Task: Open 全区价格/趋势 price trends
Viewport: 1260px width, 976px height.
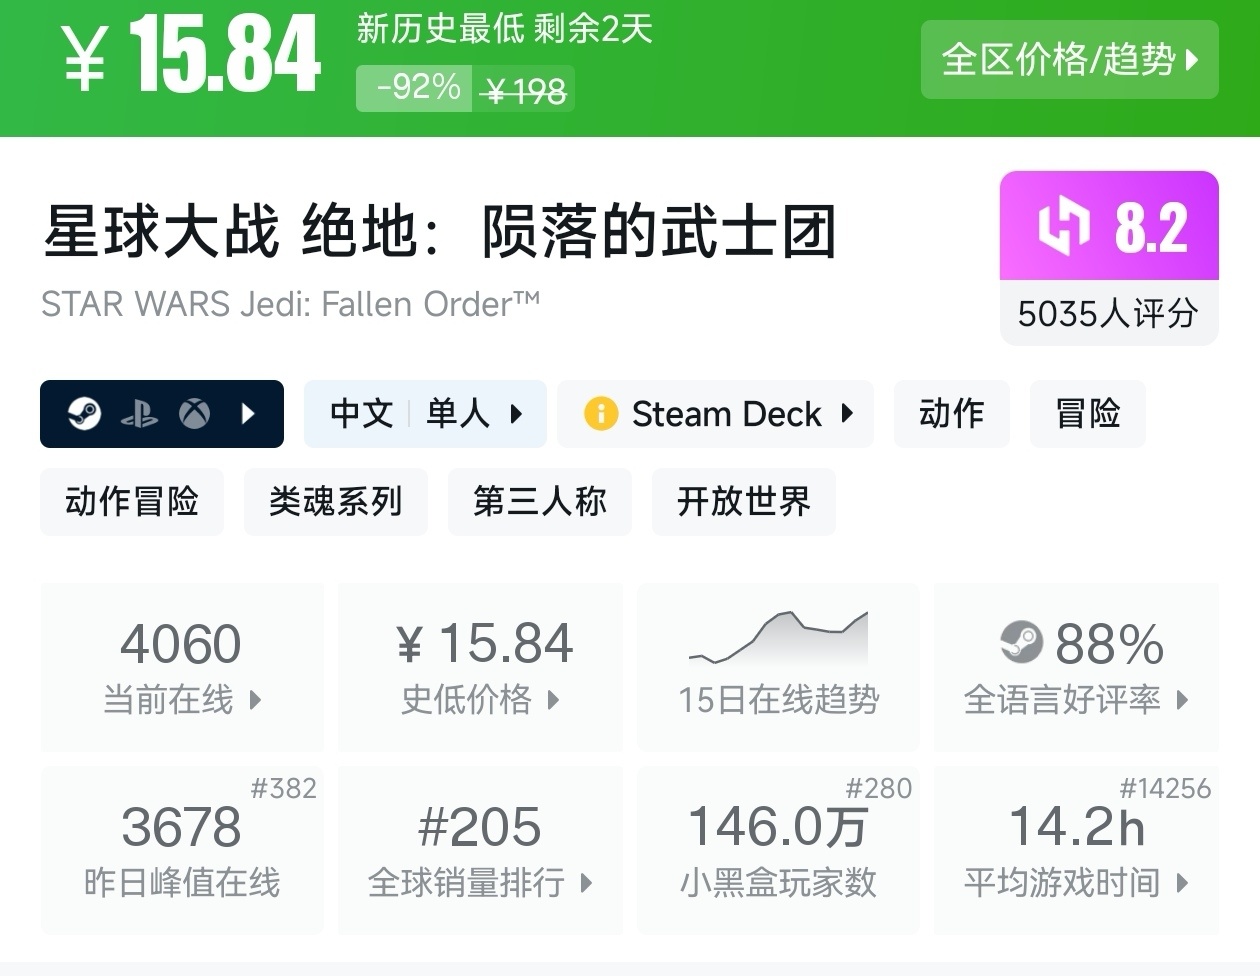Action: 1069,59
